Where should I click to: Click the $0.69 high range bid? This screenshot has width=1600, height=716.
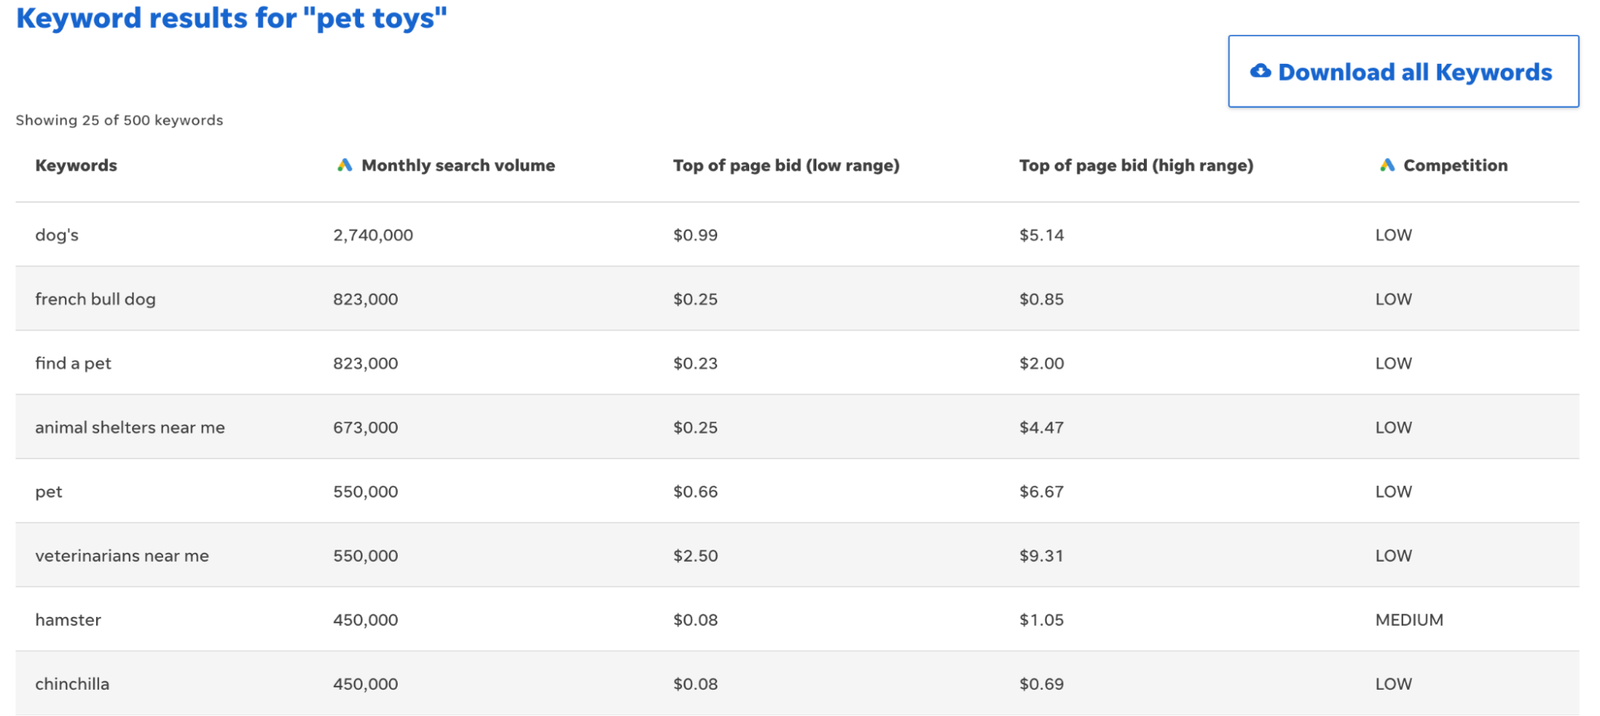click(1041, 684)
